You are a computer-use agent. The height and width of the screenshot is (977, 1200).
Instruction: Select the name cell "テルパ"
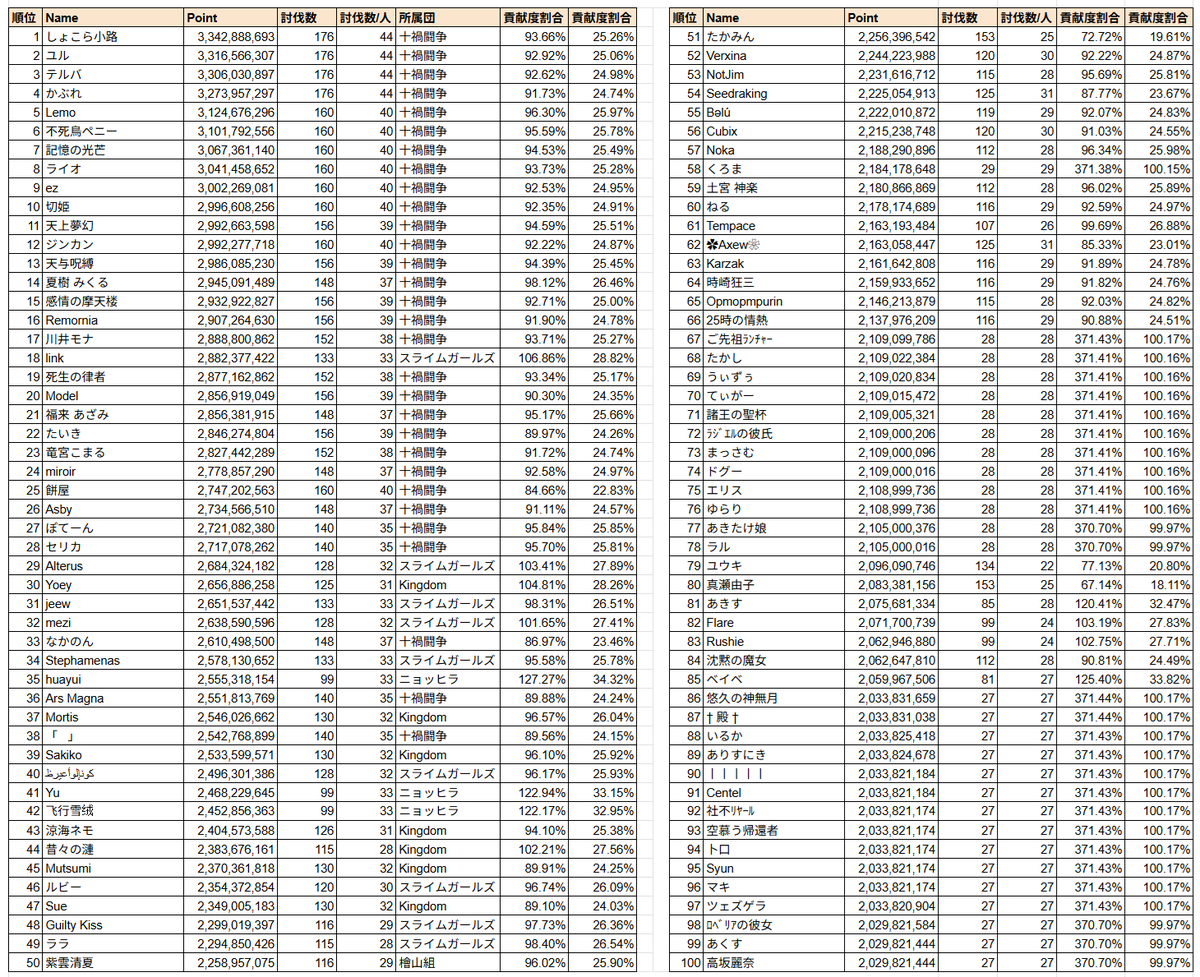click(x=113, y=75)
